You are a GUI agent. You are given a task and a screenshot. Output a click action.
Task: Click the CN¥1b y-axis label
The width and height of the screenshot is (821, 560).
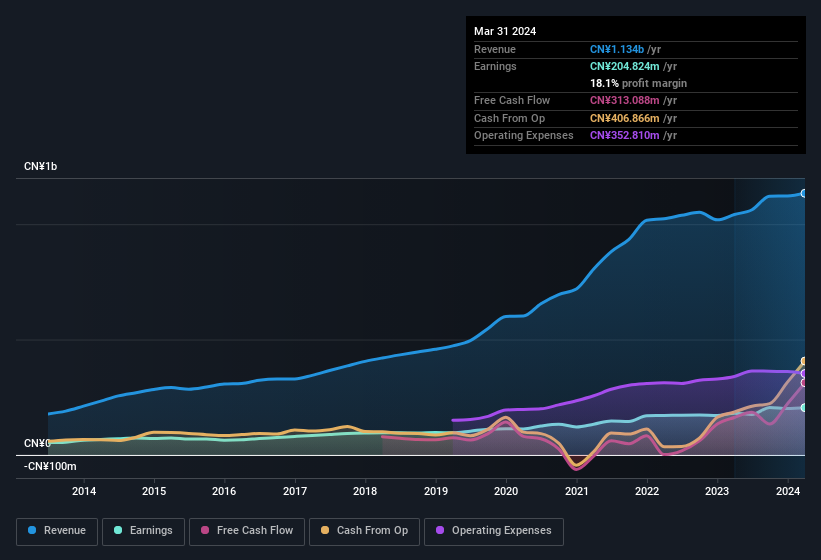pyautogui.click(x=40, y=166)
